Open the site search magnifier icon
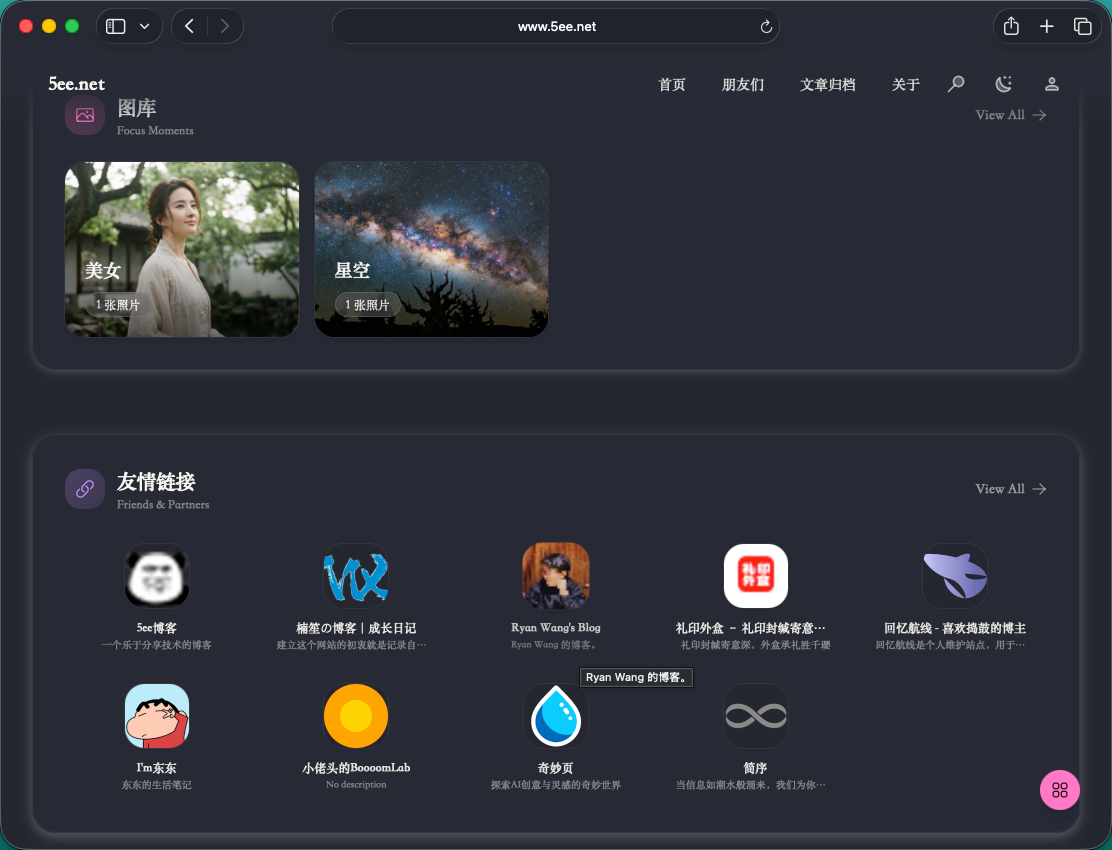This screenshot has height=850, width=1112. click(956, 84)
